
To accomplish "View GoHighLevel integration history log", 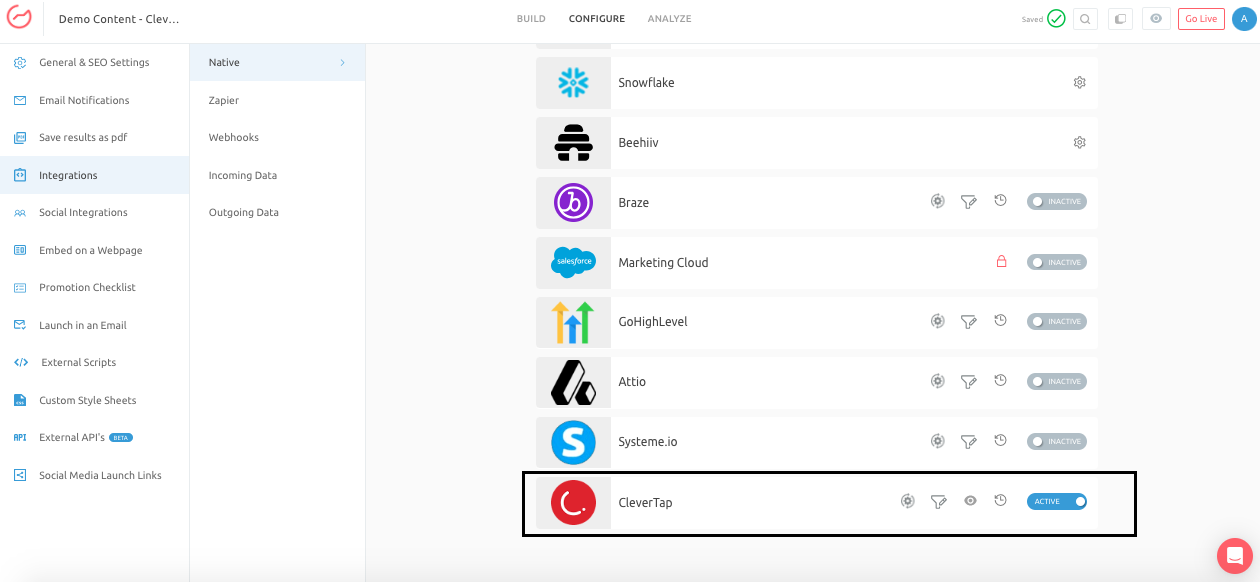I will tap(1000, 321).
